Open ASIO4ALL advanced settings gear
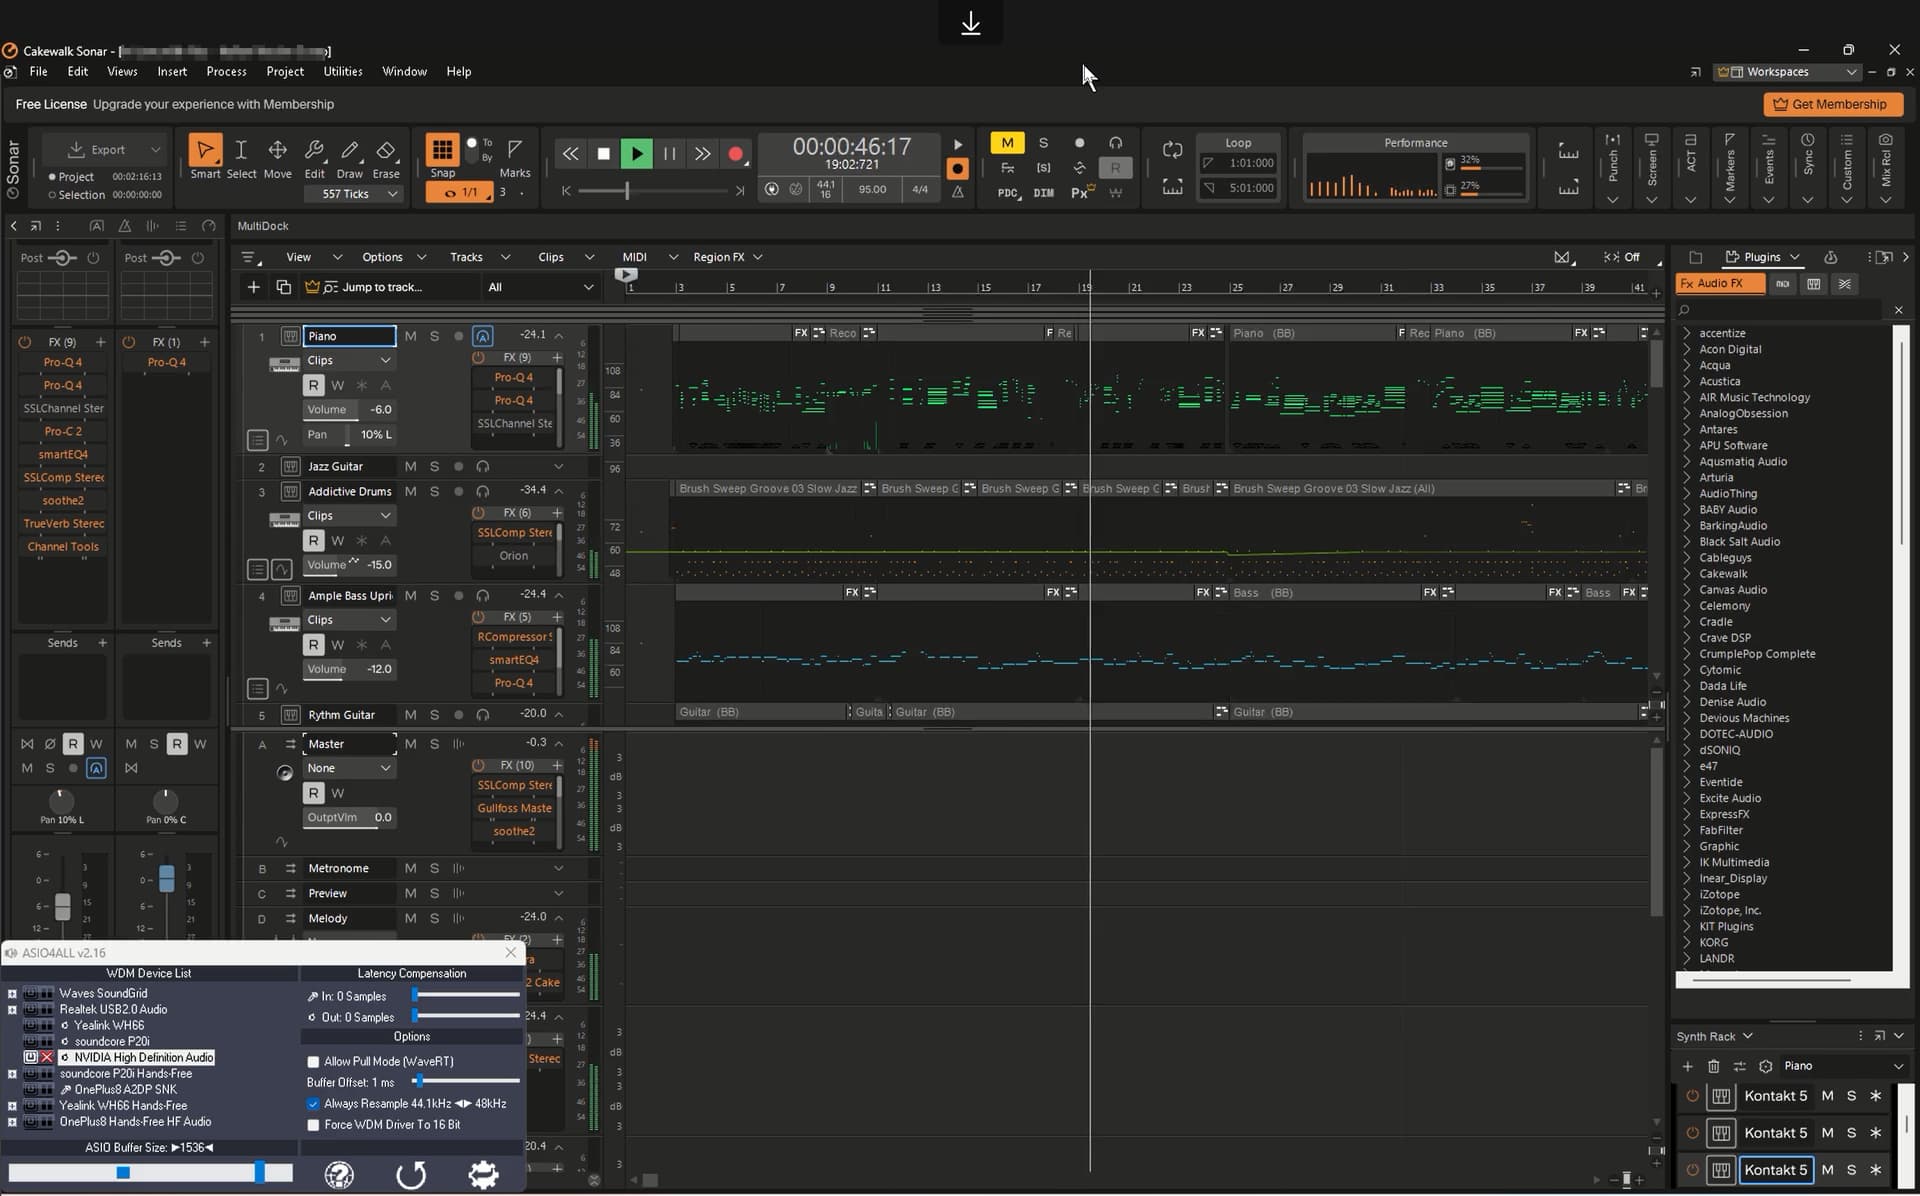 coord(483,1174)
